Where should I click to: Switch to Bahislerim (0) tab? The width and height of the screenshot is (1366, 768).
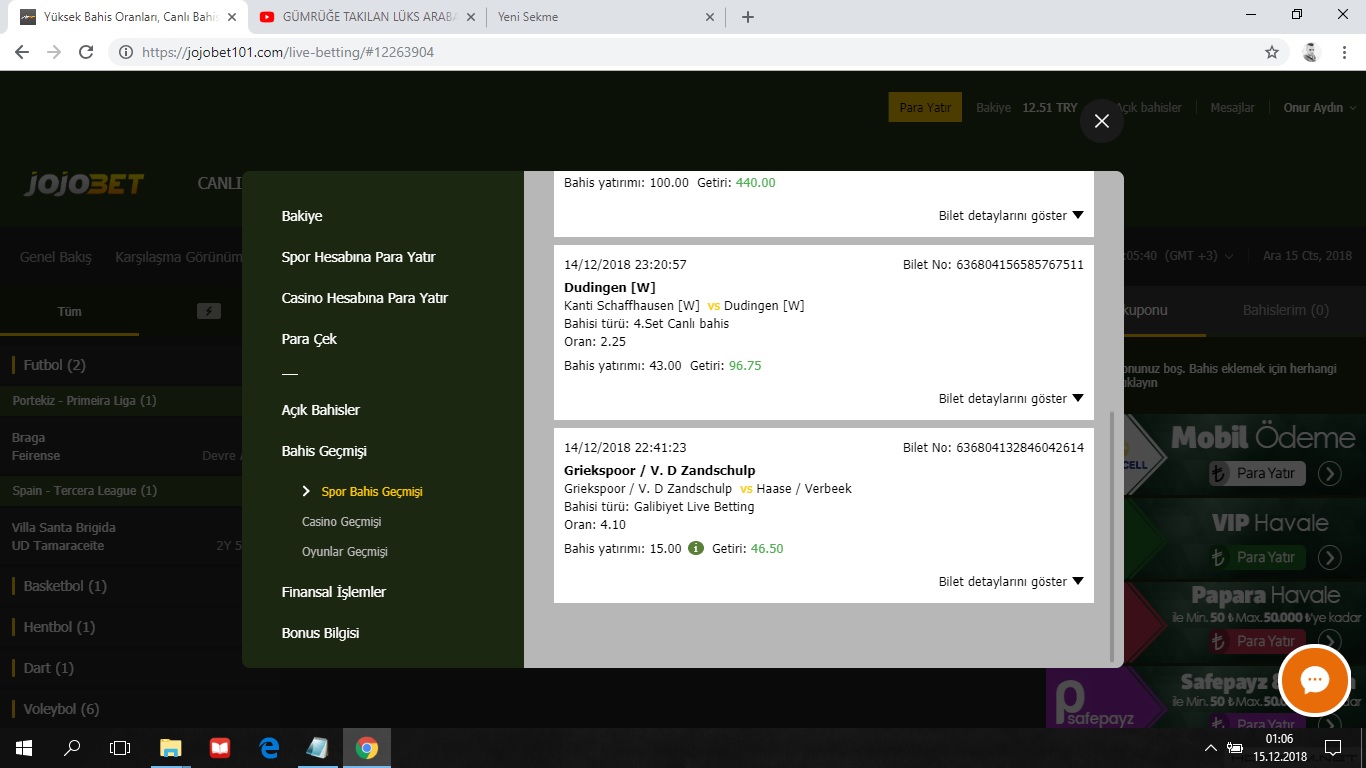tap(1285, 311)
